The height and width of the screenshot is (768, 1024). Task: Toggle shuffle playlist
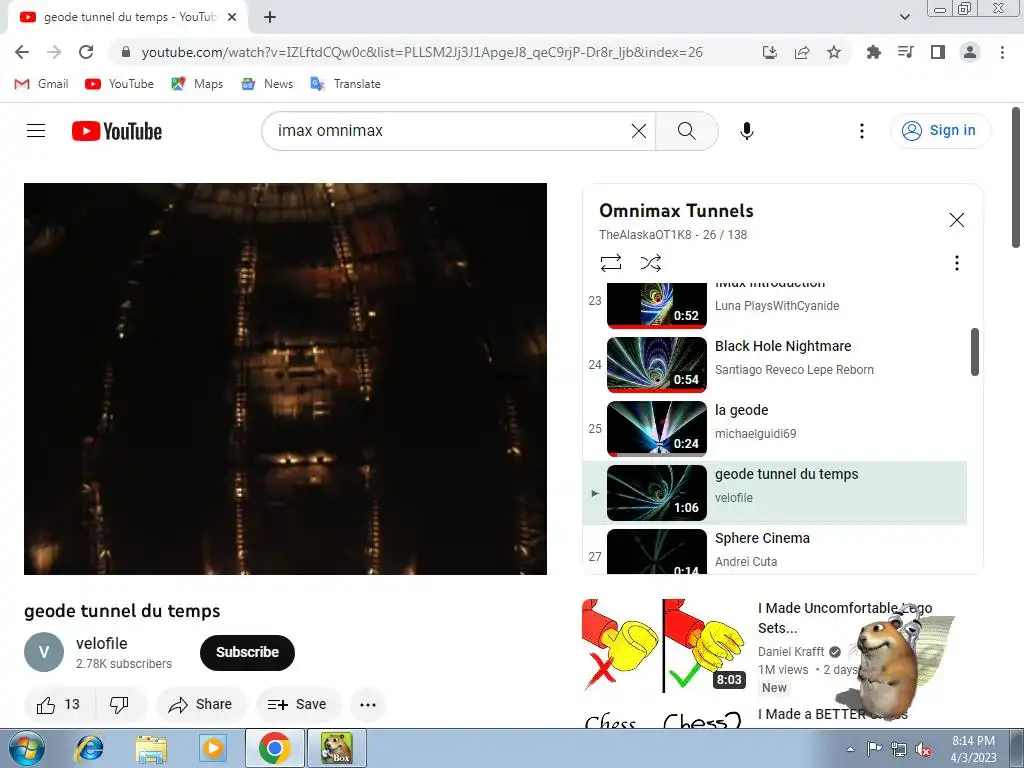point(650,263)
